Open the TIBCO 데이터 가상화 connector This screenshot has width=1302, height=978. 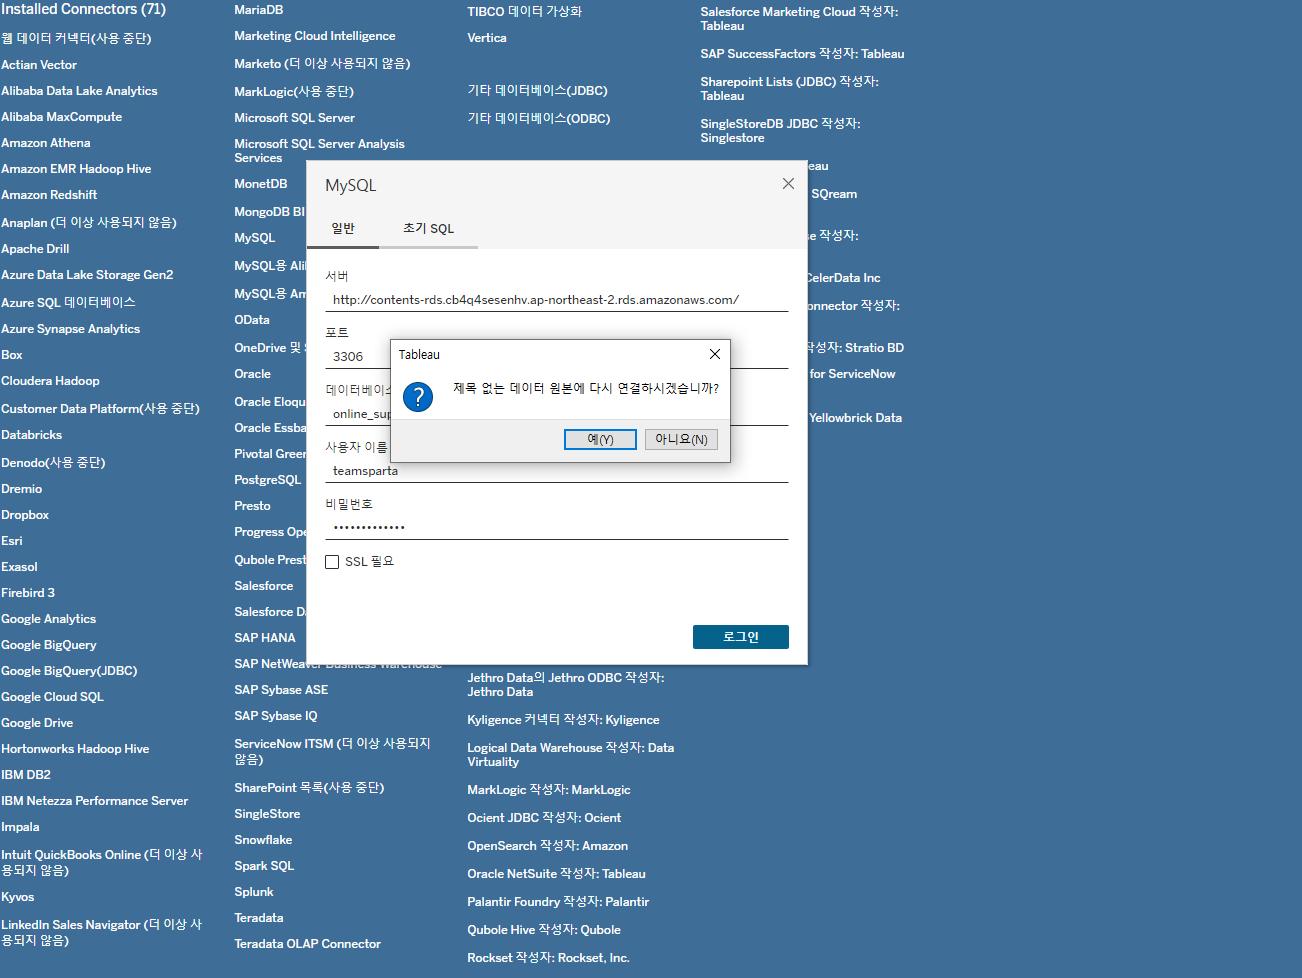pos(524,12)
